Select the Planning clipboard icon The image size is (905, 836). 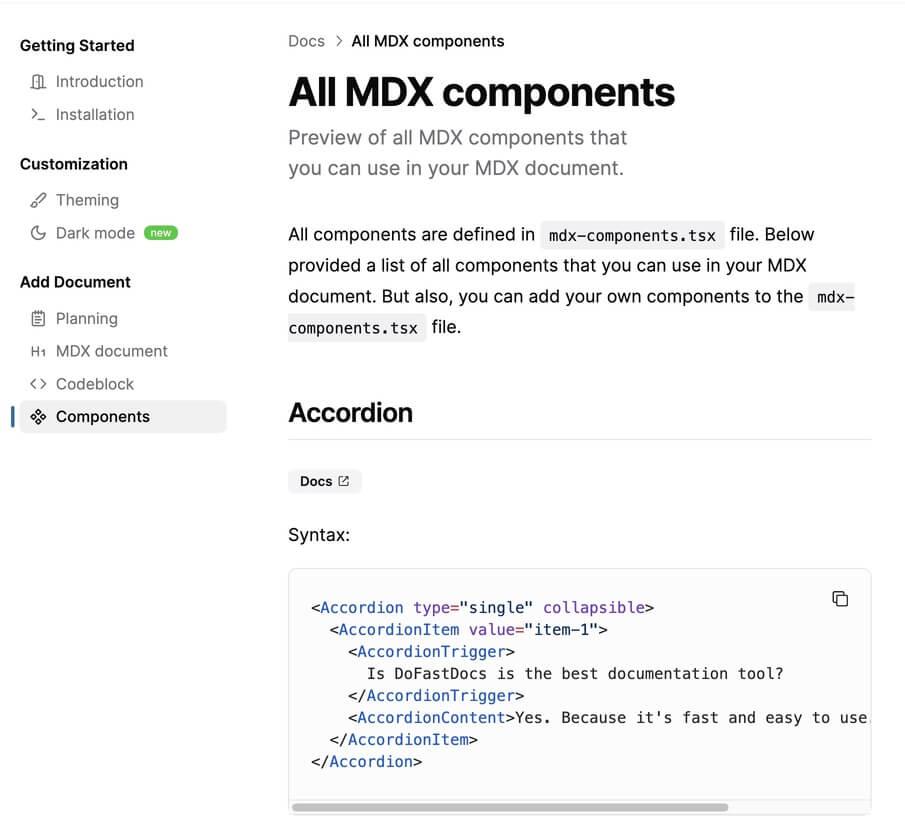click(x=38, y=318)
